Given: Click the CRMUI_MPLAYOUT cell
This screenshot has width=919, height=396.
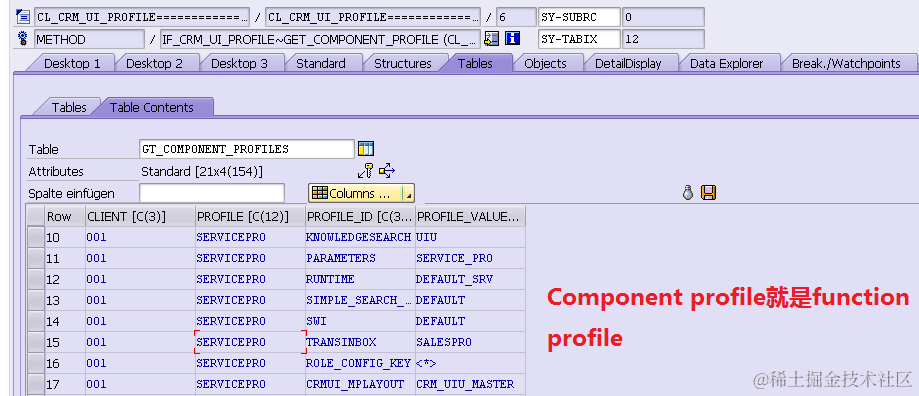Looking at the screenshot, I should 360,384.
